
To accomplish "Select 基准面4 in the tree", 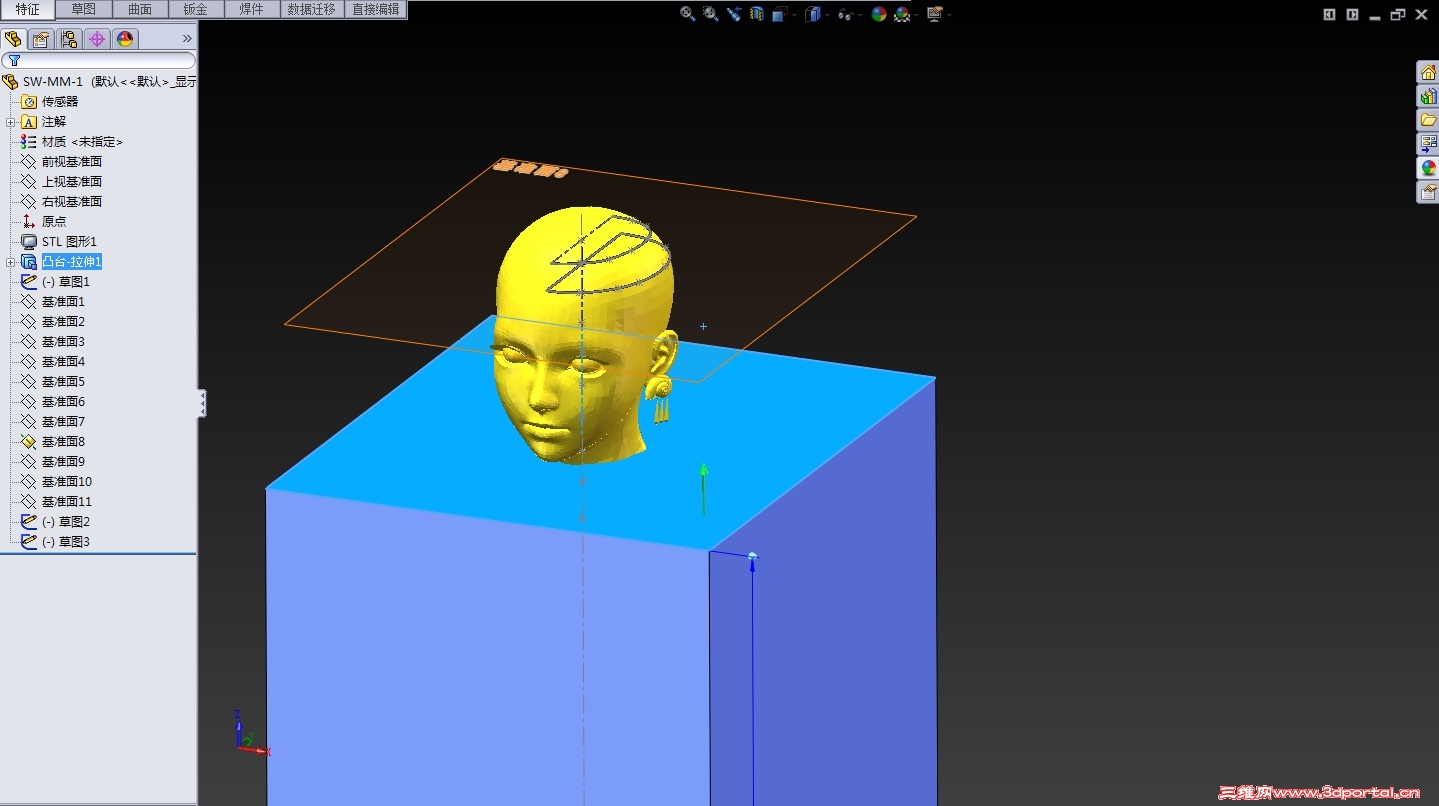I will pyautogui.click(x=53, y=362).
